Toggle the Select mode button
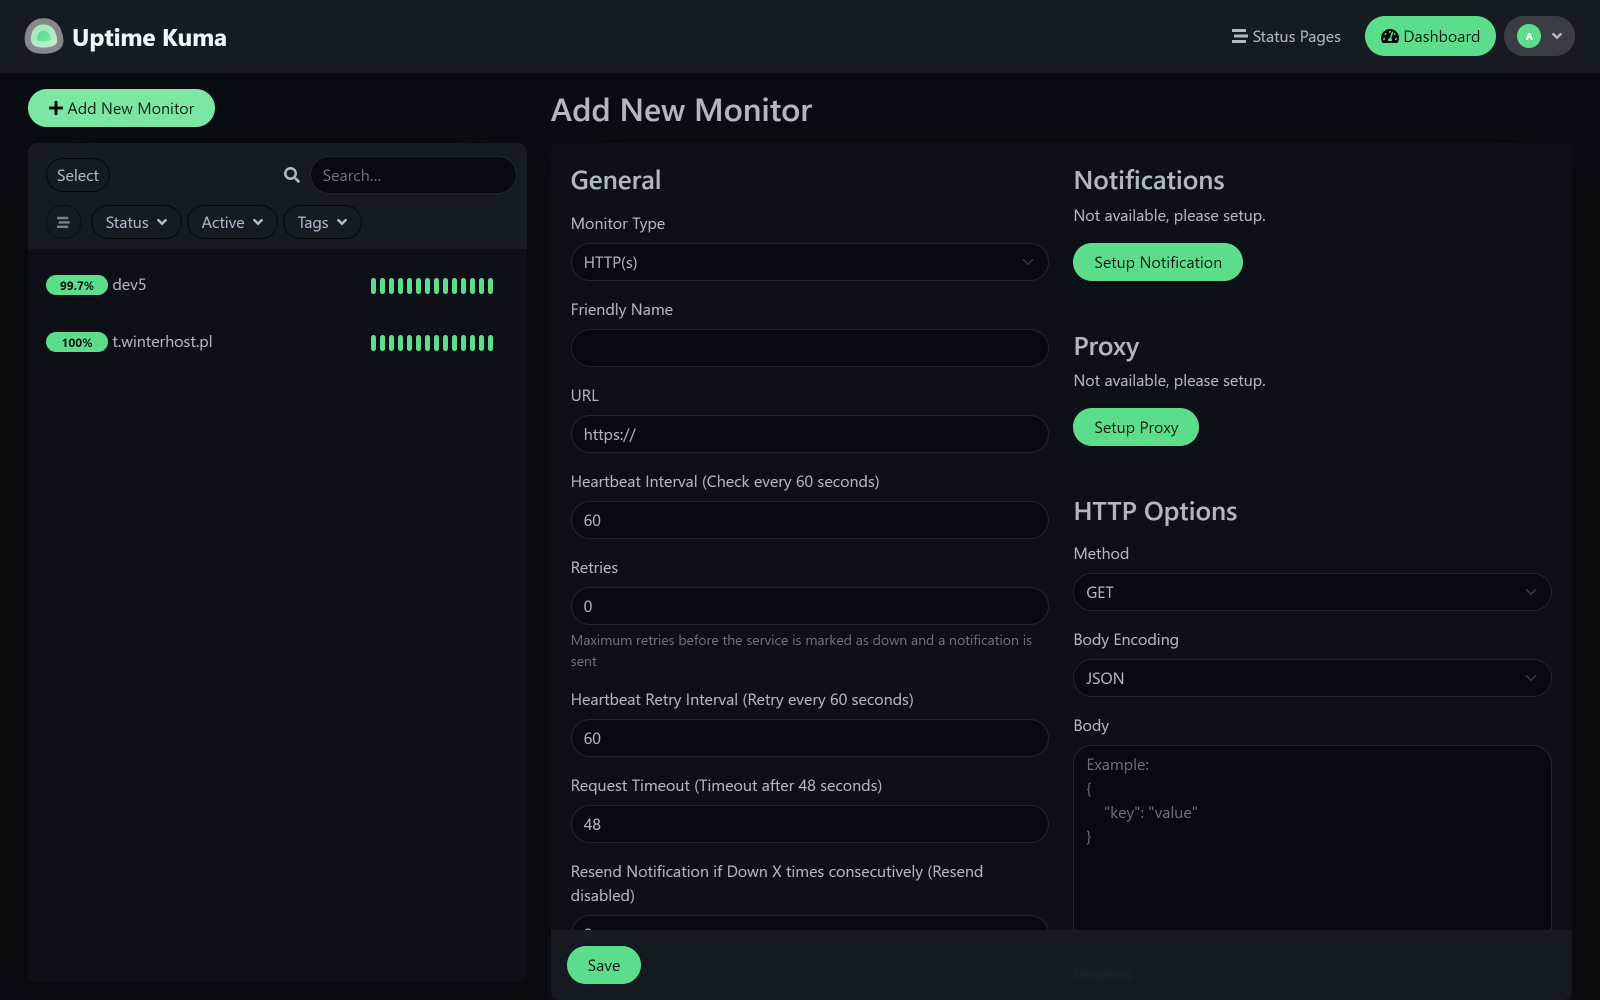The height and width of the screenshot is (1000, 1600). tap(78, 175)
